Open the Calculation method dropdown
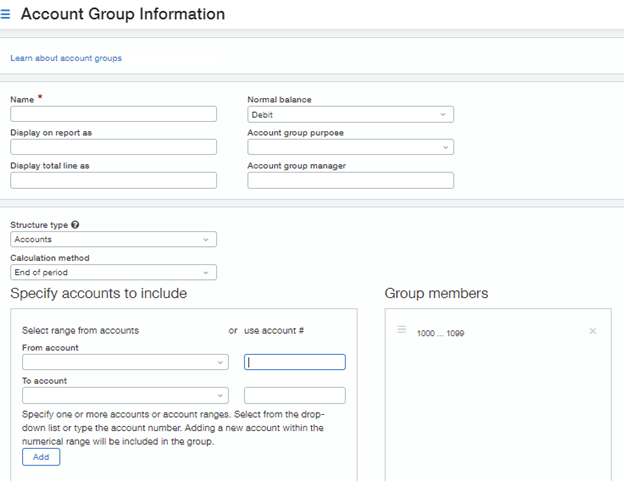624x481 pixels. click(113, 272)
